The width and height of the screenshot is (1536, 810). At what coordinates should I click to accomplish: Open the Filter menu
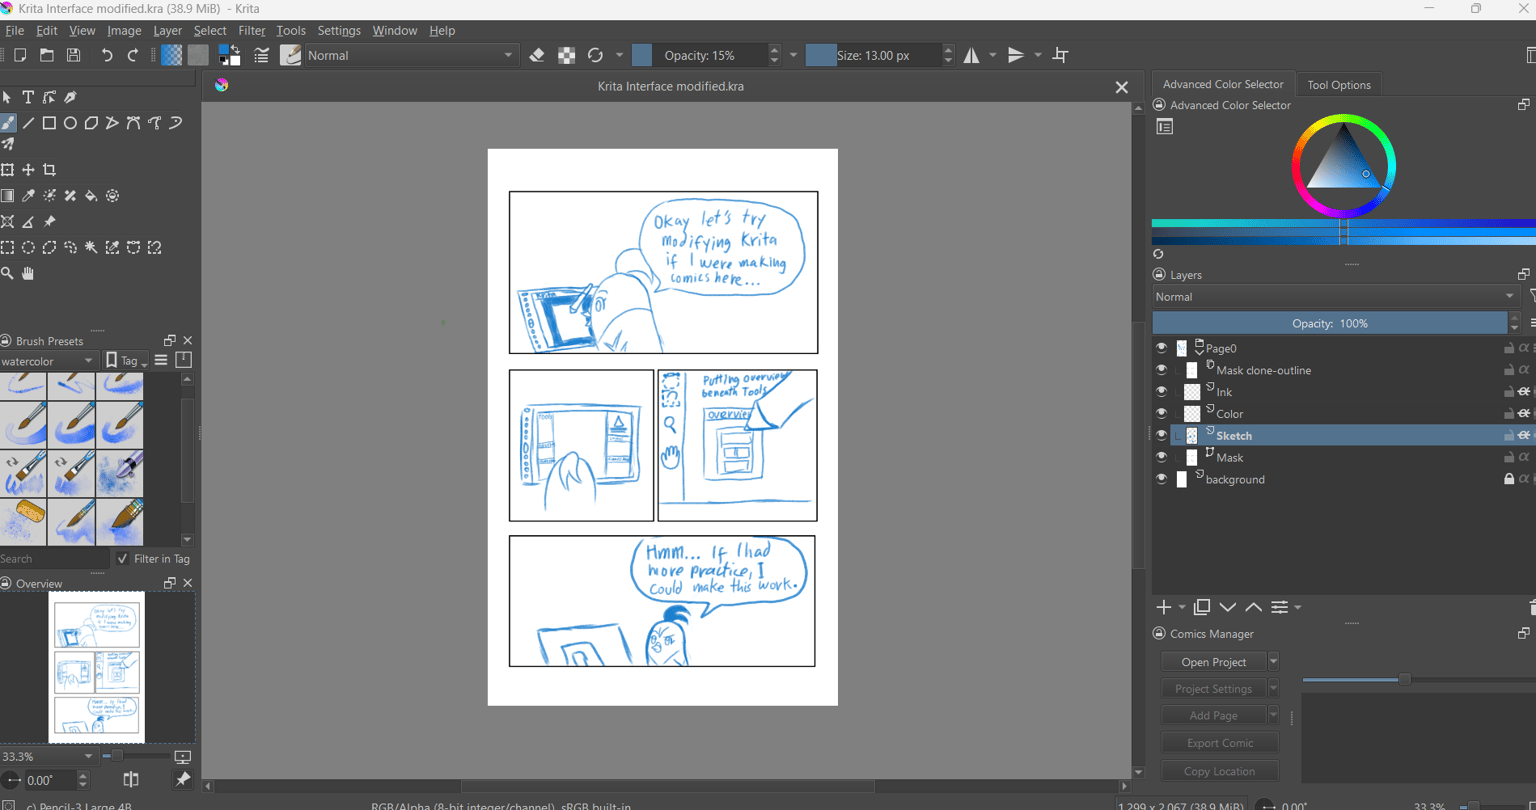252,31
